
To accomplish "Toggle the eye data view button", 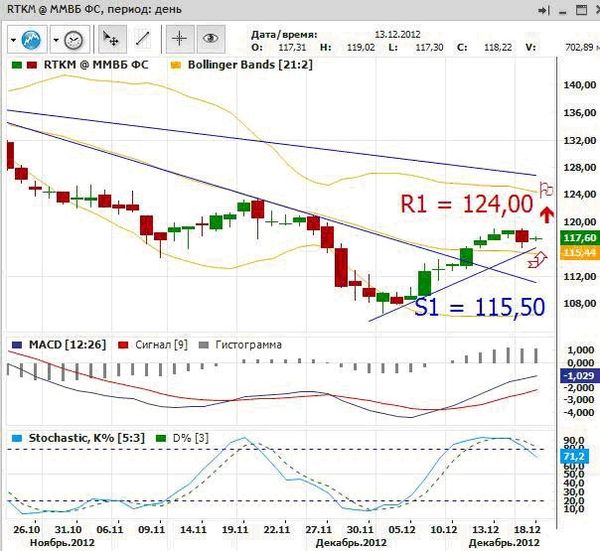I will click(x=210, y=39).
